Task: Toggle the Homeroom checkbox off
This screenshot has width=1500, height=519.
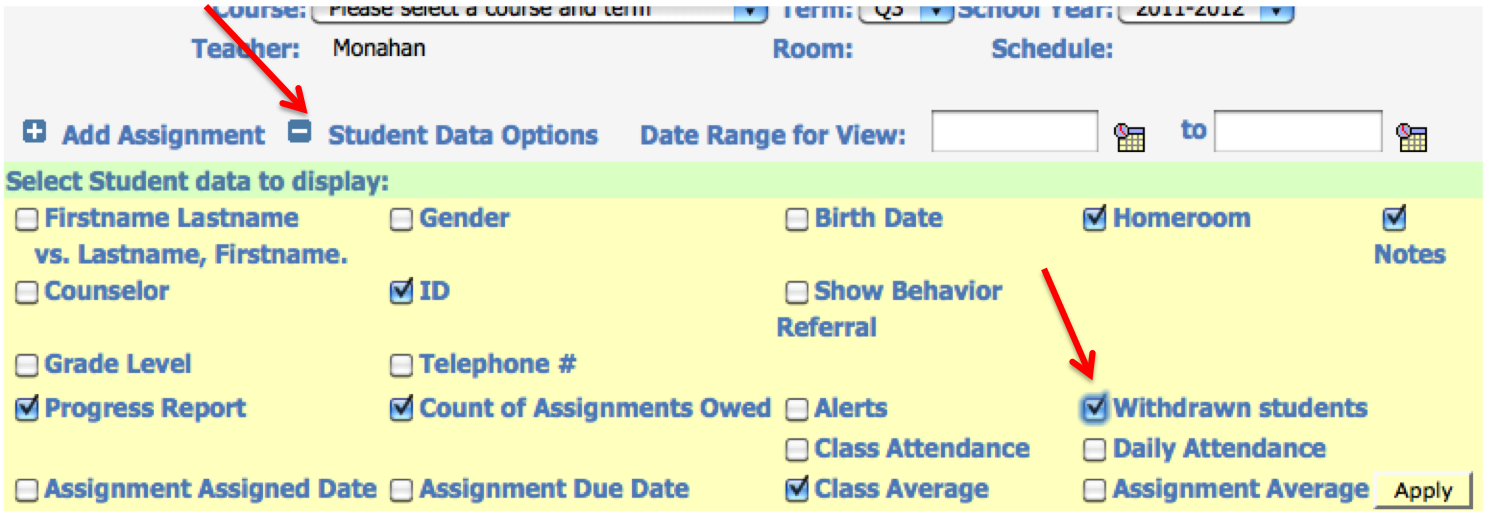Action: tap(1095, 219)
